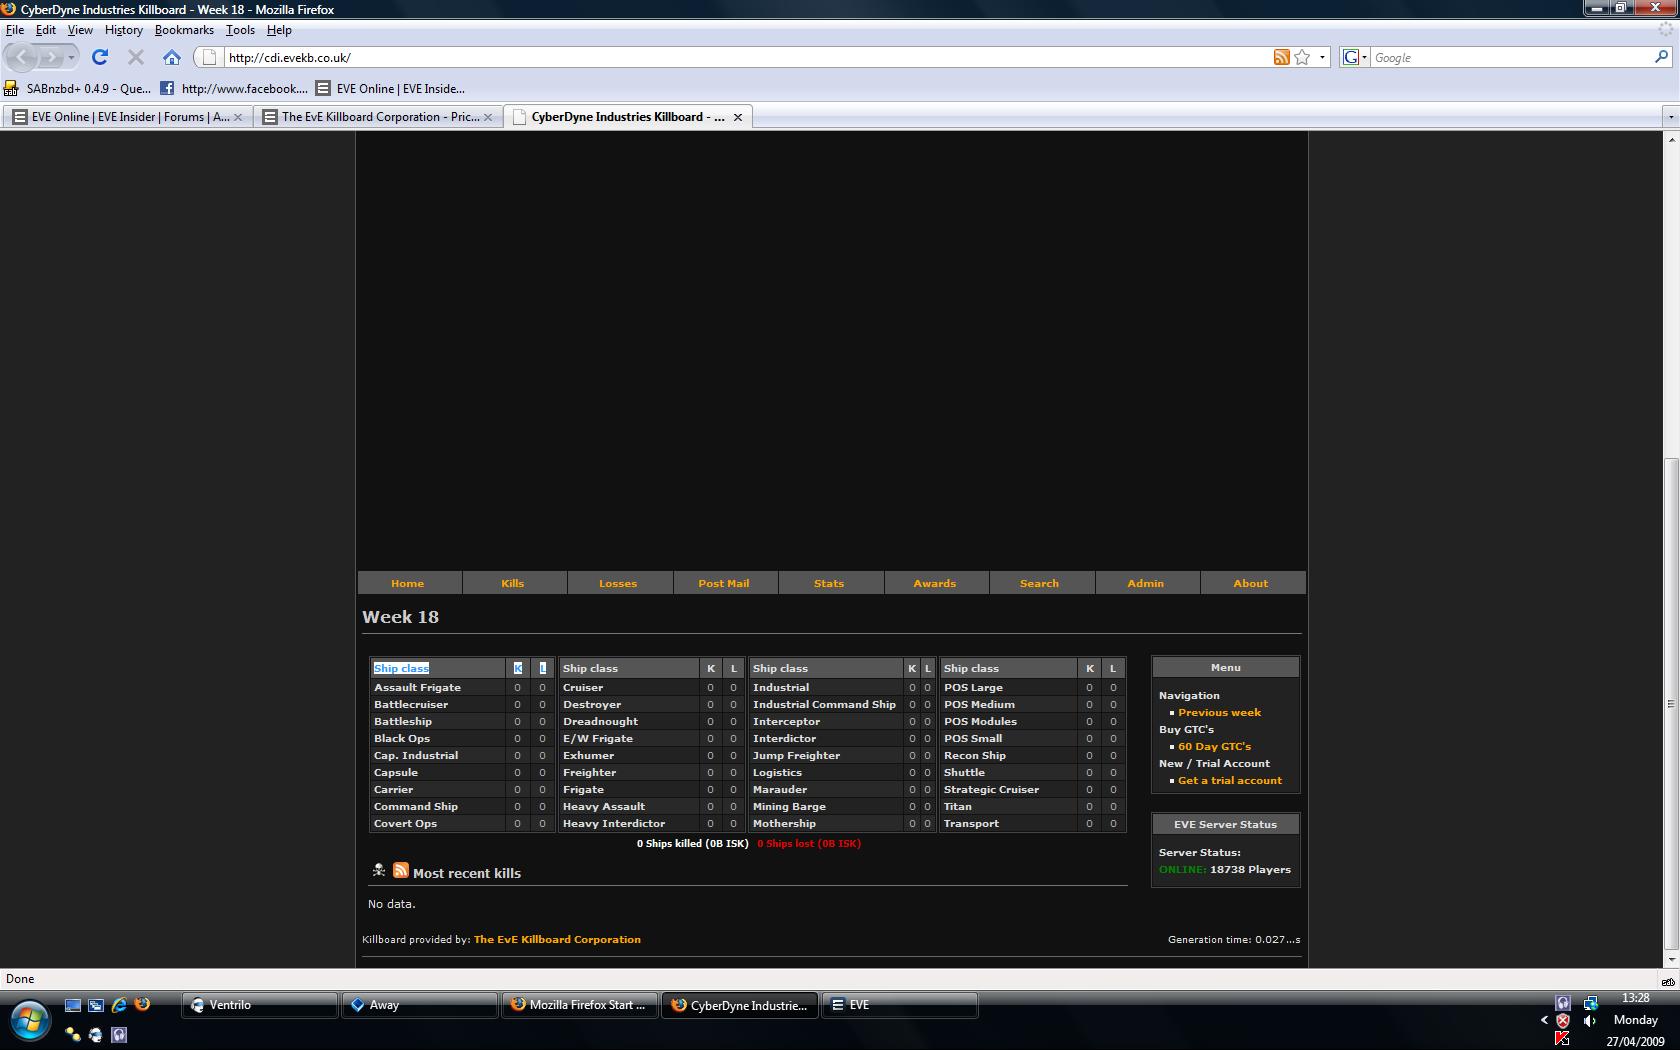Go to the Home page of killboard
The width and height of the screenshot is (1680, 1050).
pyautogui.click(x=408, y=583)
